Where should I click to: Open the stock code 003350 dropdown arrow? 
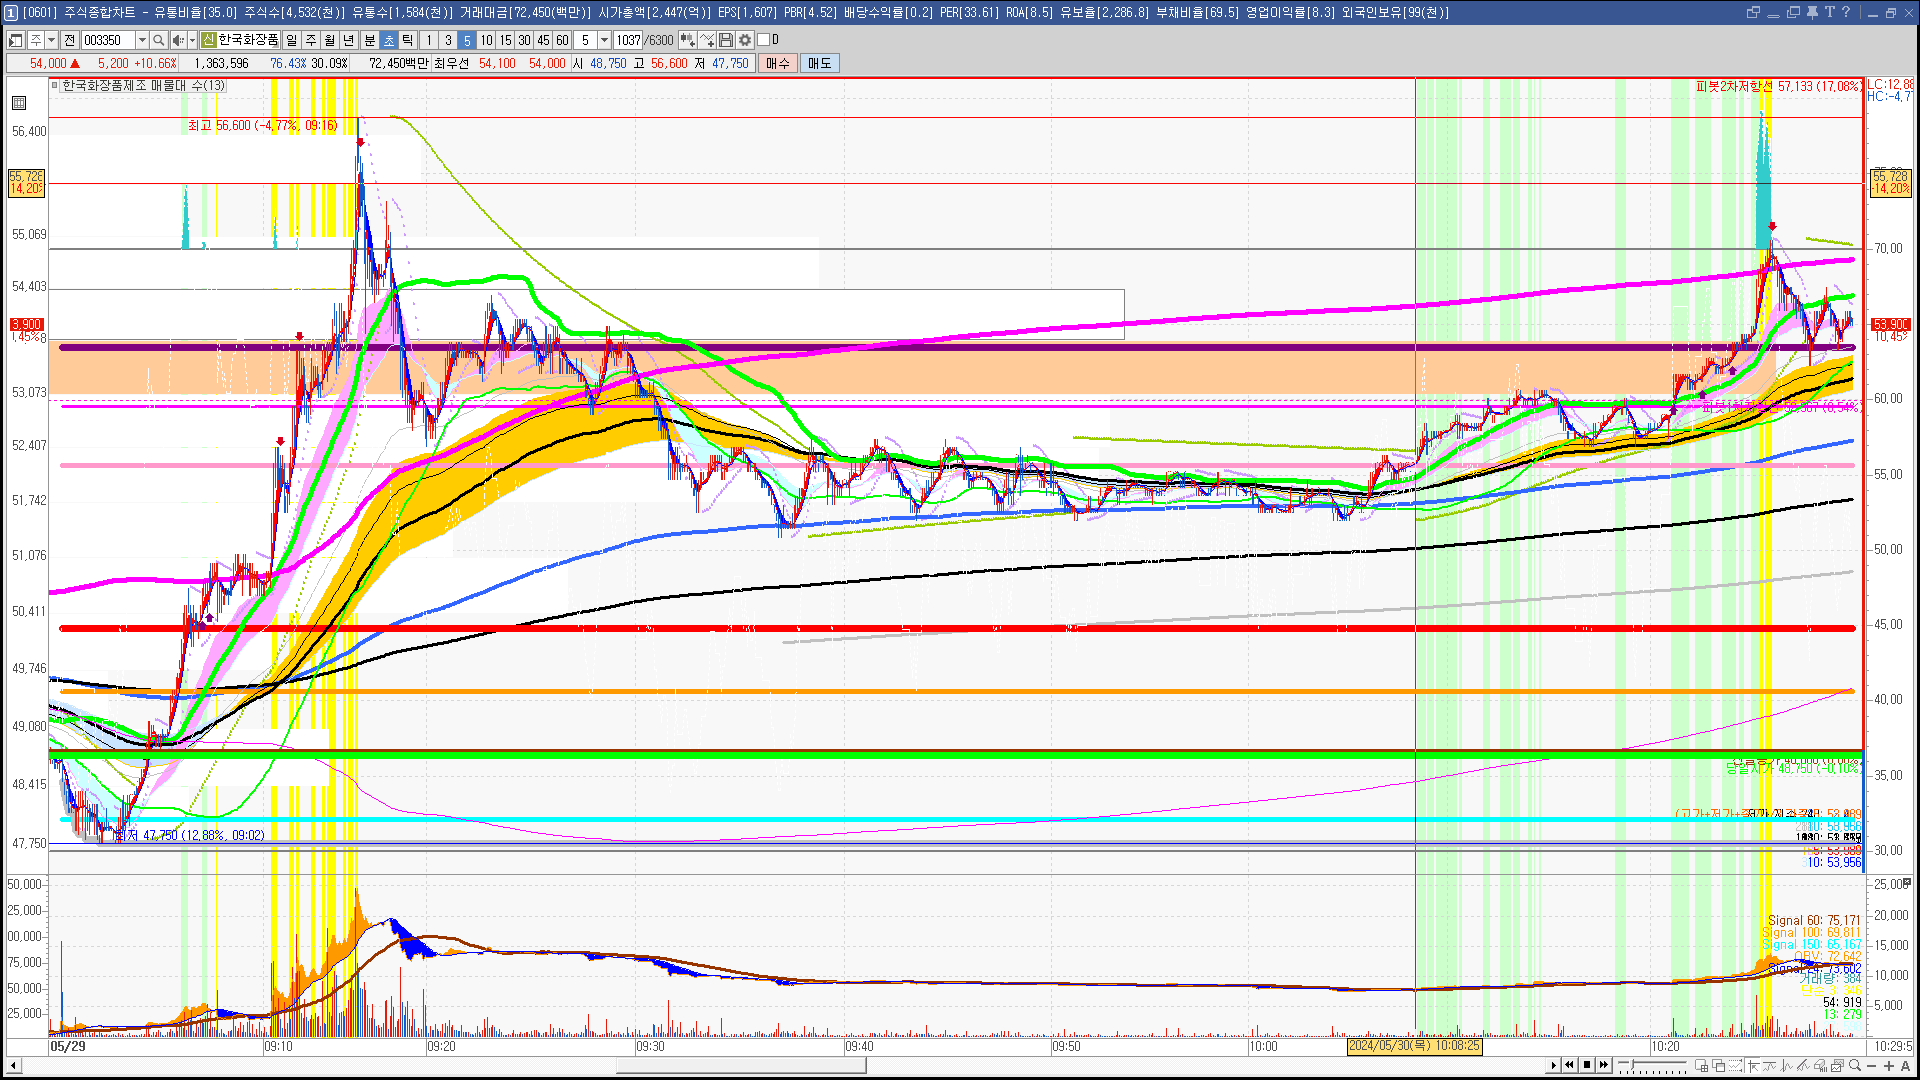point(142,40)
